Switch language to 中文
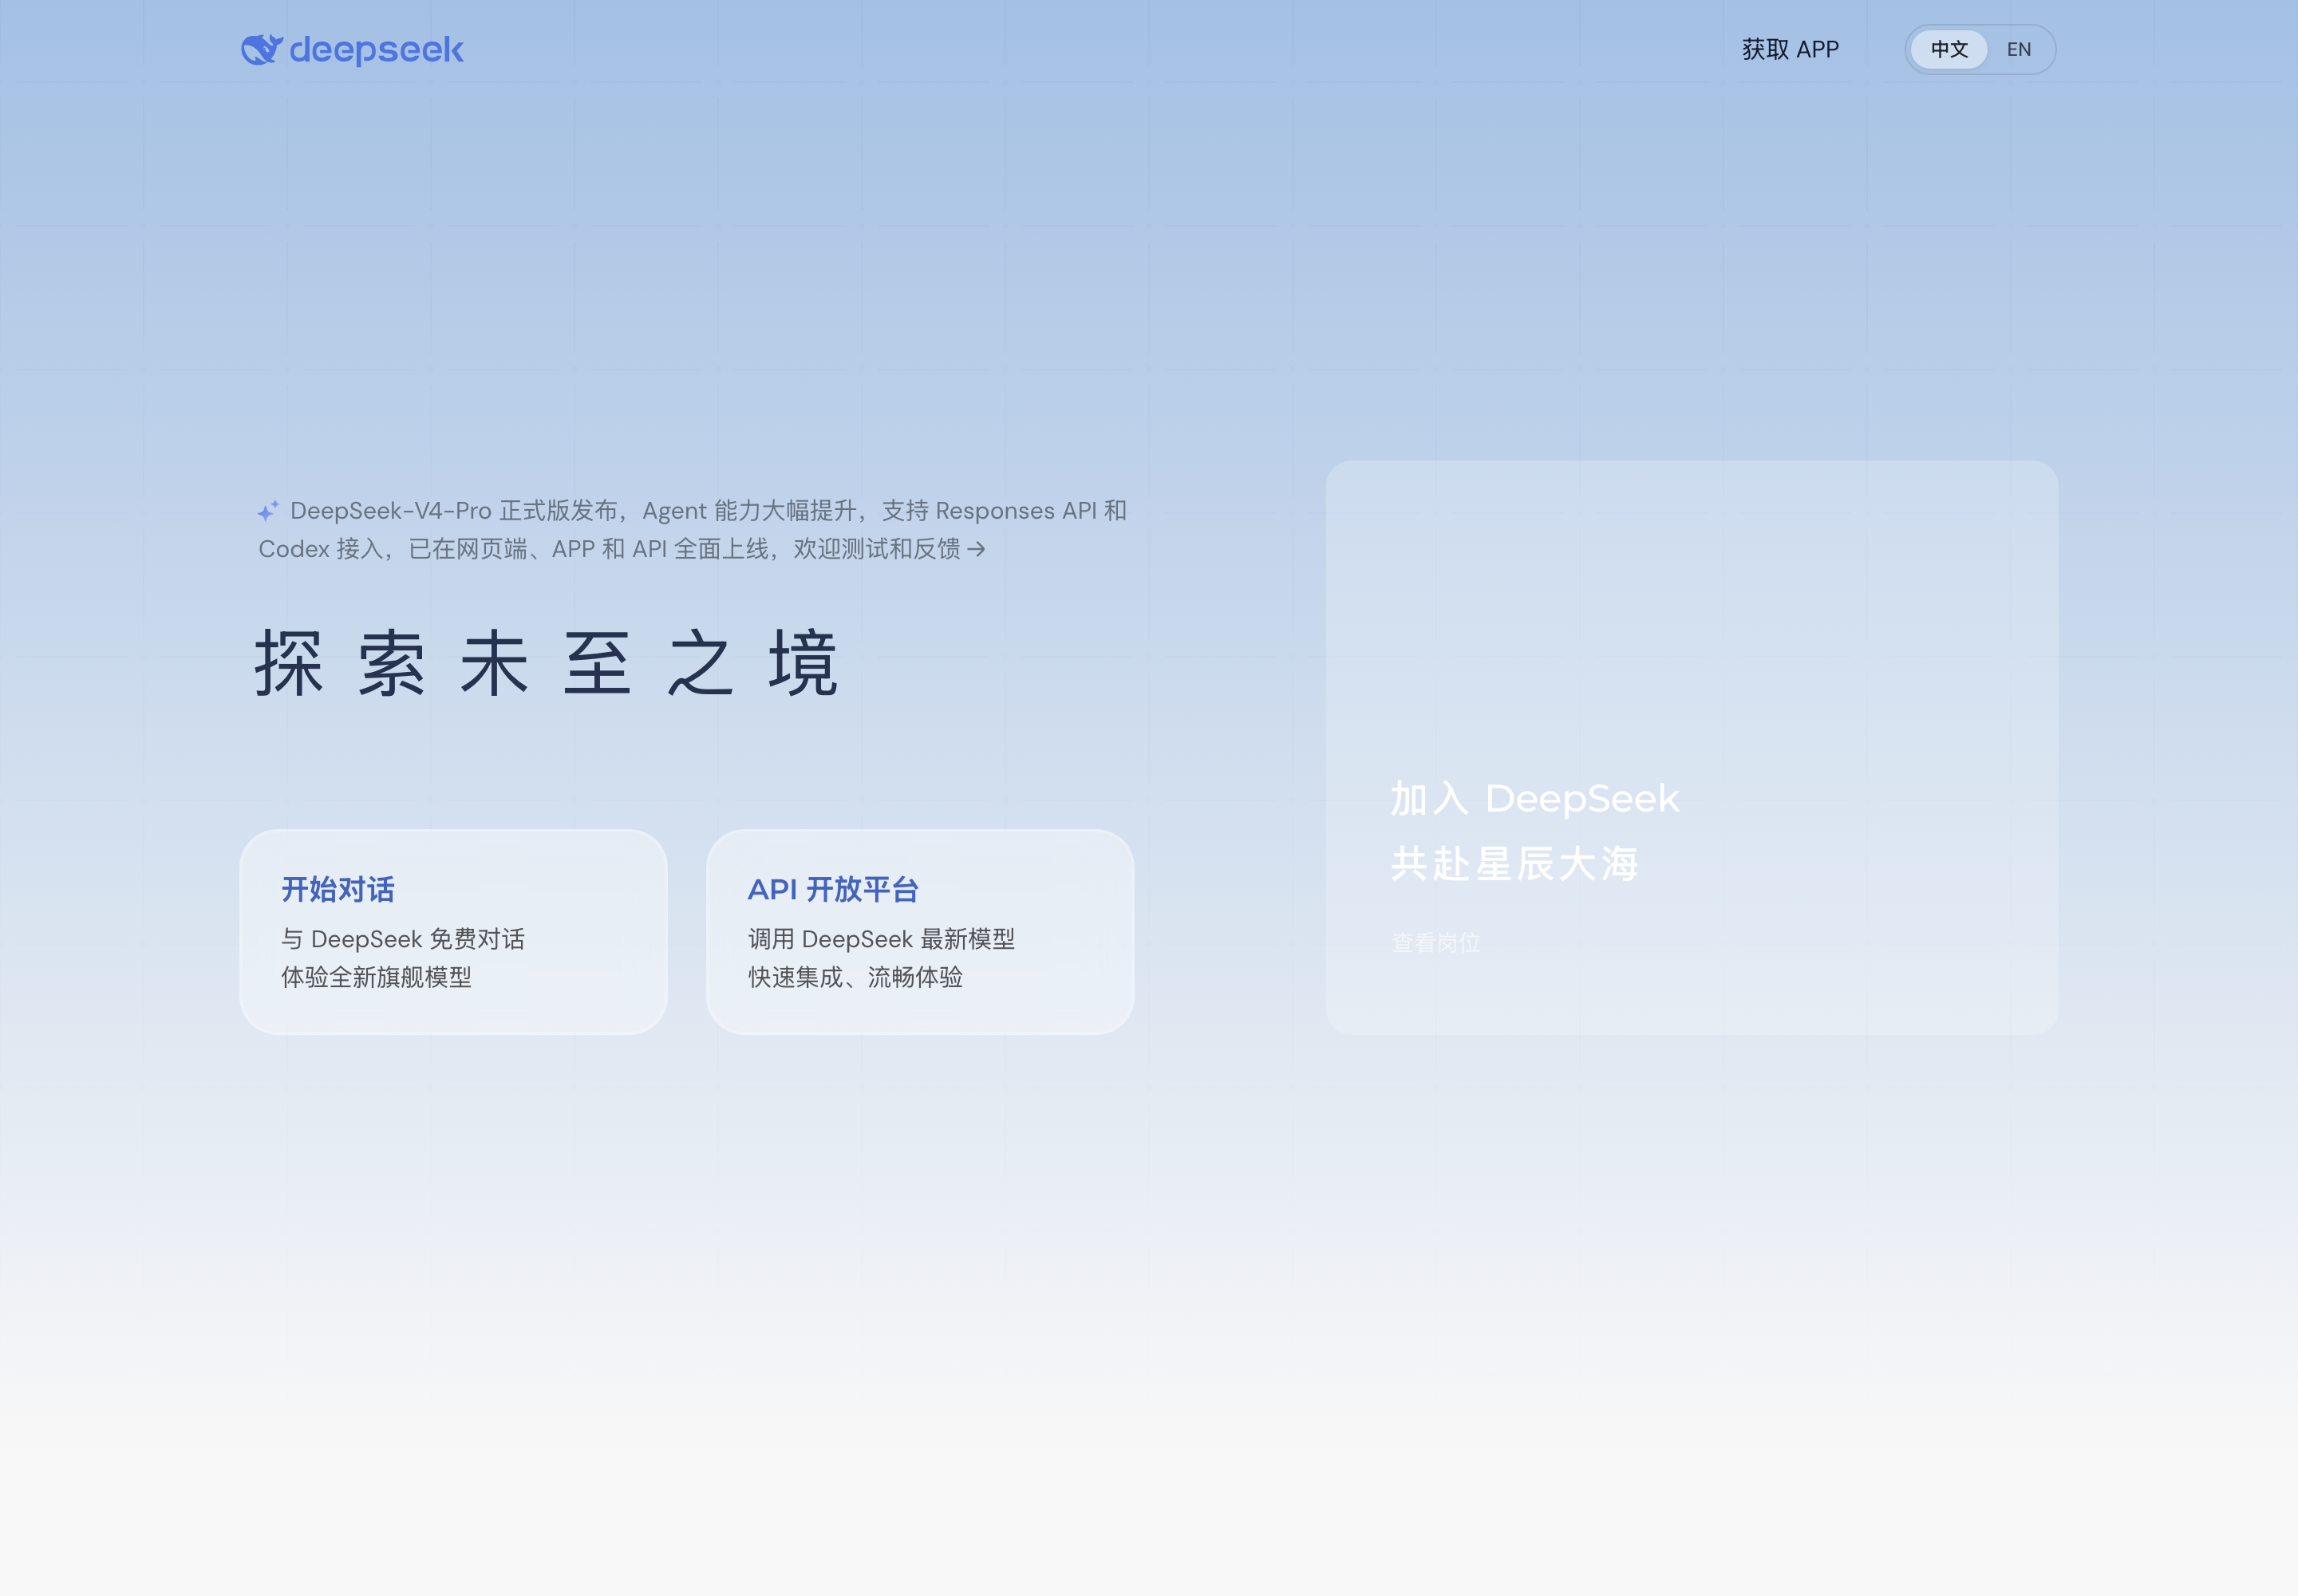The image size is (2298, 1596). point(1949,49)
